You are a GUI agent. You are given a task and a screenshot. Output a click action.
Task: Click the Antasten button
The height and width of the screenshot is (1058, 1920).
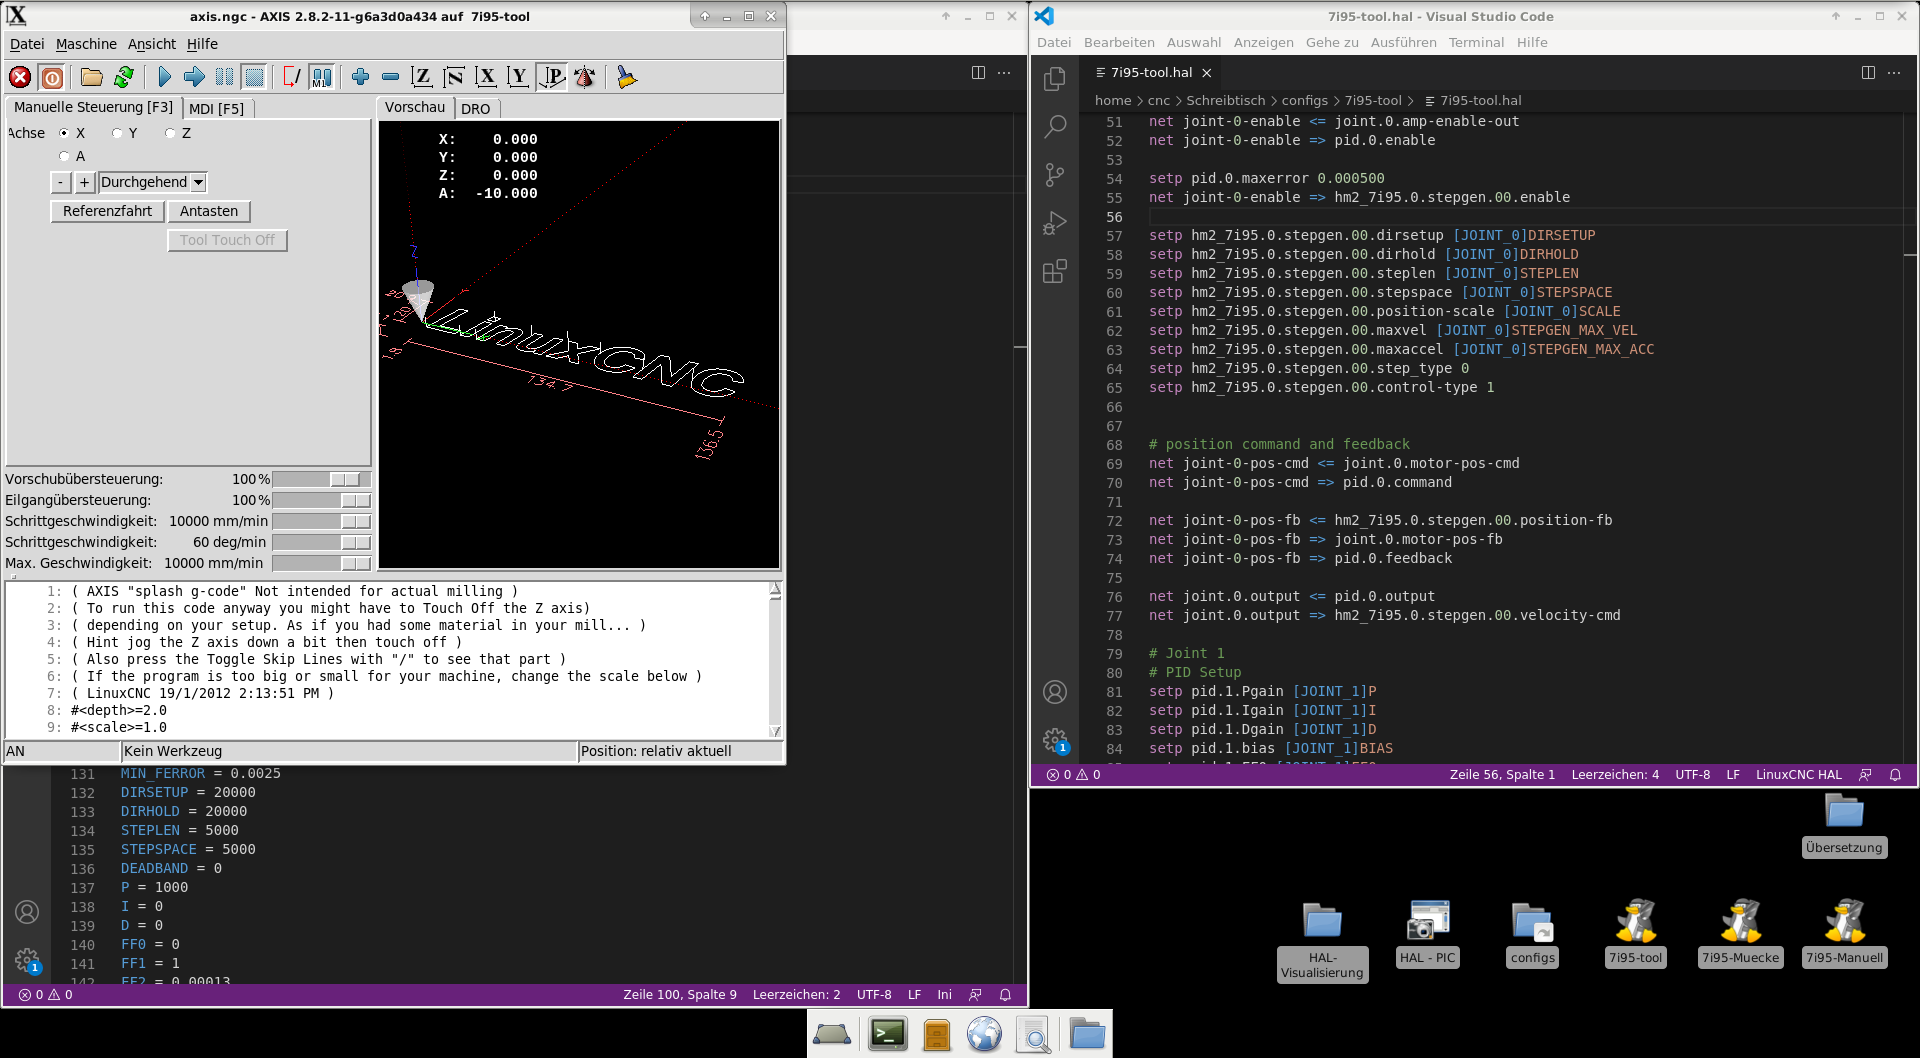click(209, 211)
